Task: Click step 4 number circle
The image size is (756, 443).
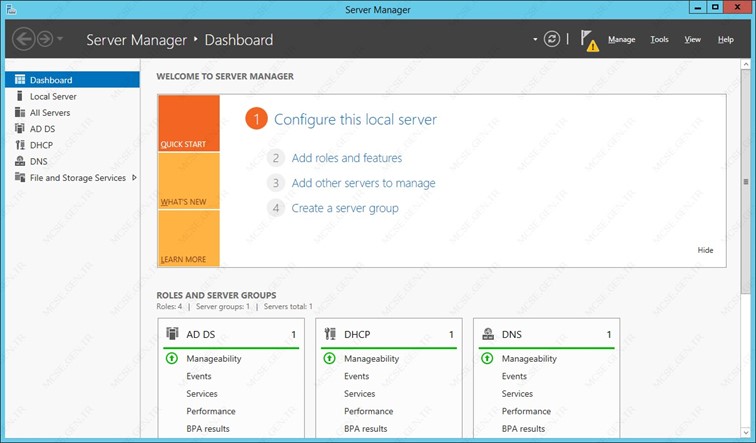Action: click(276, 208)
